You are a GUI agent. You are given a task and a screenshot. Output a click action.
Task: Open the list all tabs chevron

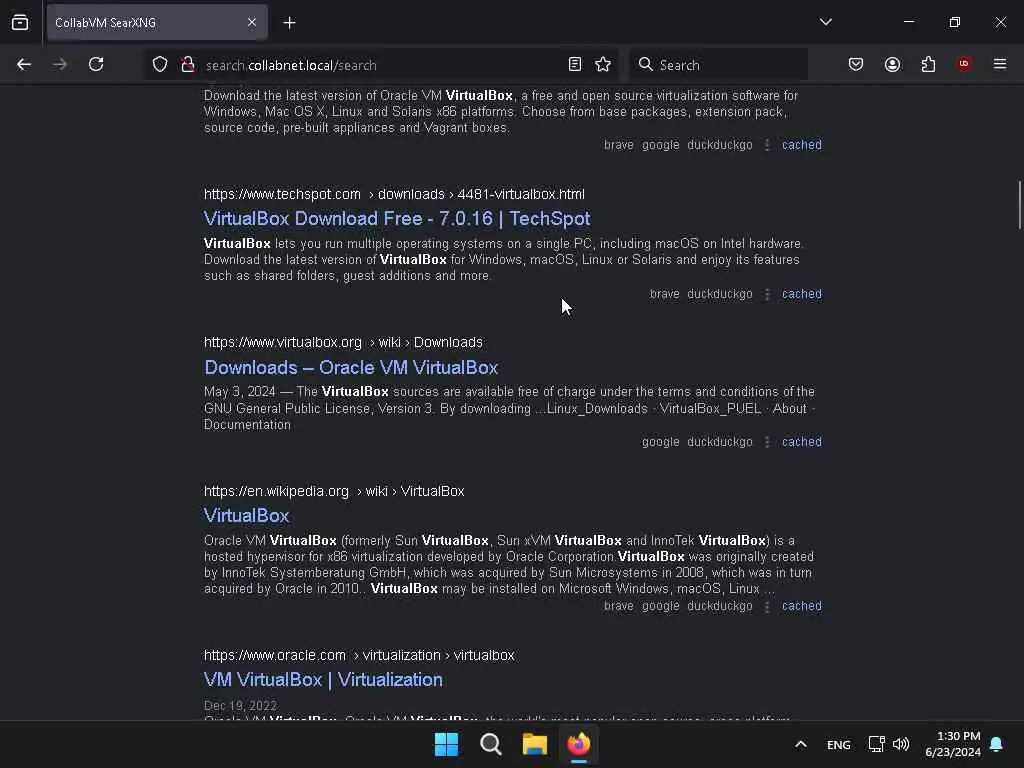pyautogui.click(x=825, y=22)
